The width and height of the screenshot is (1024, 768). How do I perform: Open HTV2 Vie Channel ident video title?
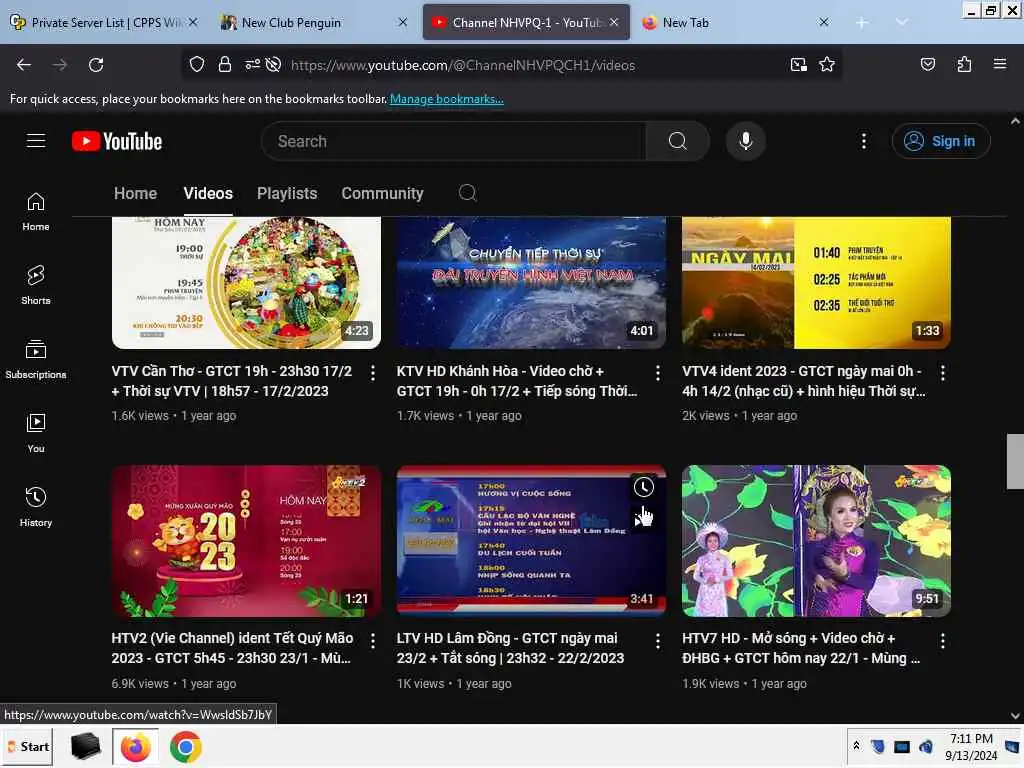(x=232, y=648)
